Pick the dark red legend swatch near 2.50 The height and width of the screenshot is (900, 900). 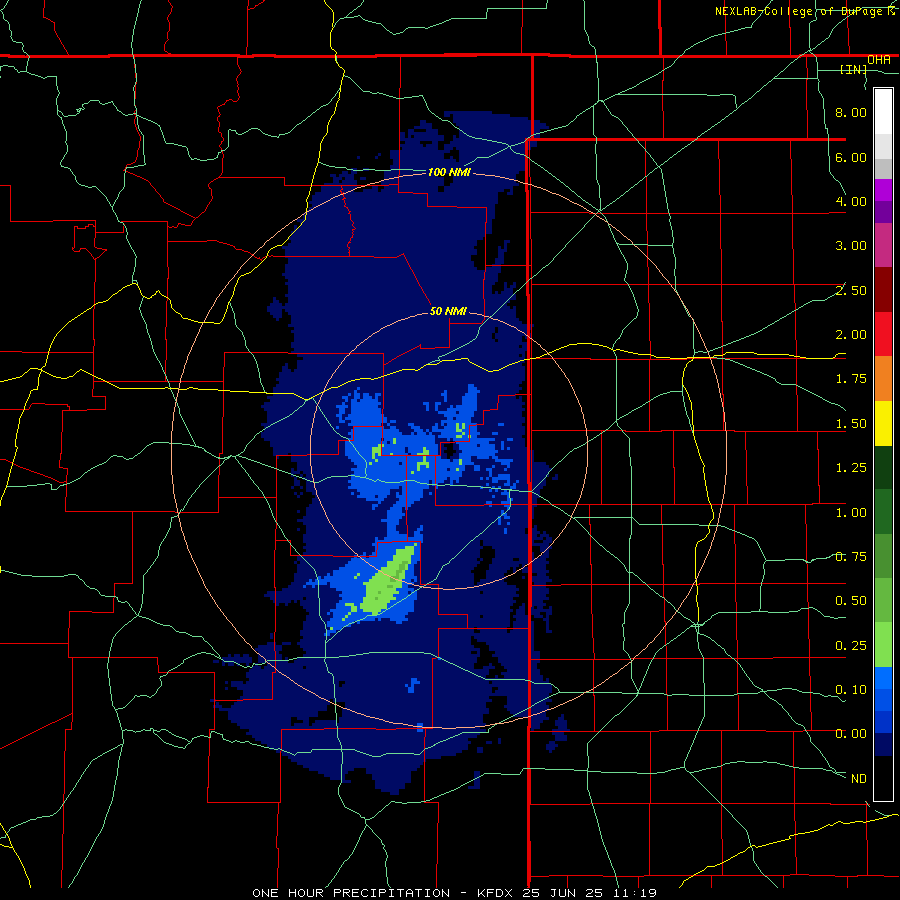(883, 290)
